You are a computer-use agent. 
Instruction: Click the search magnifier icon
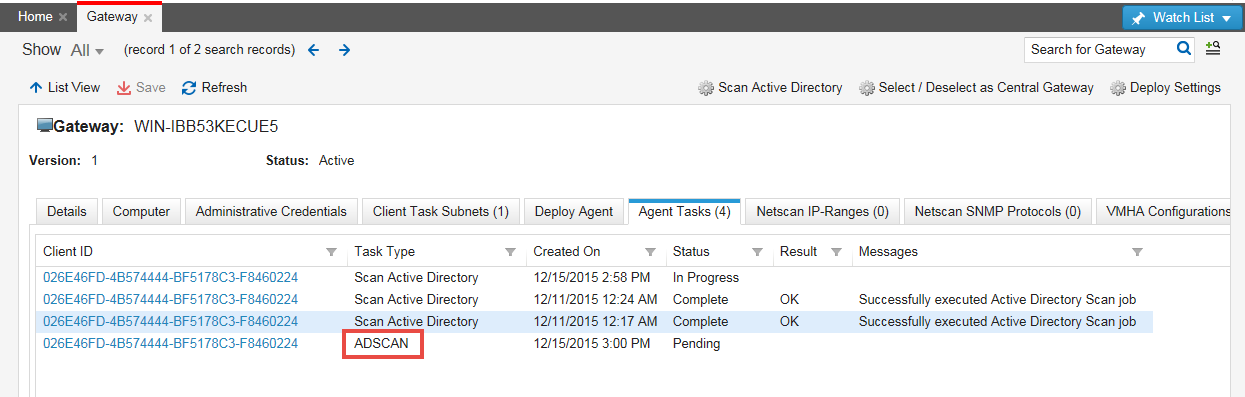point(1184,48)
